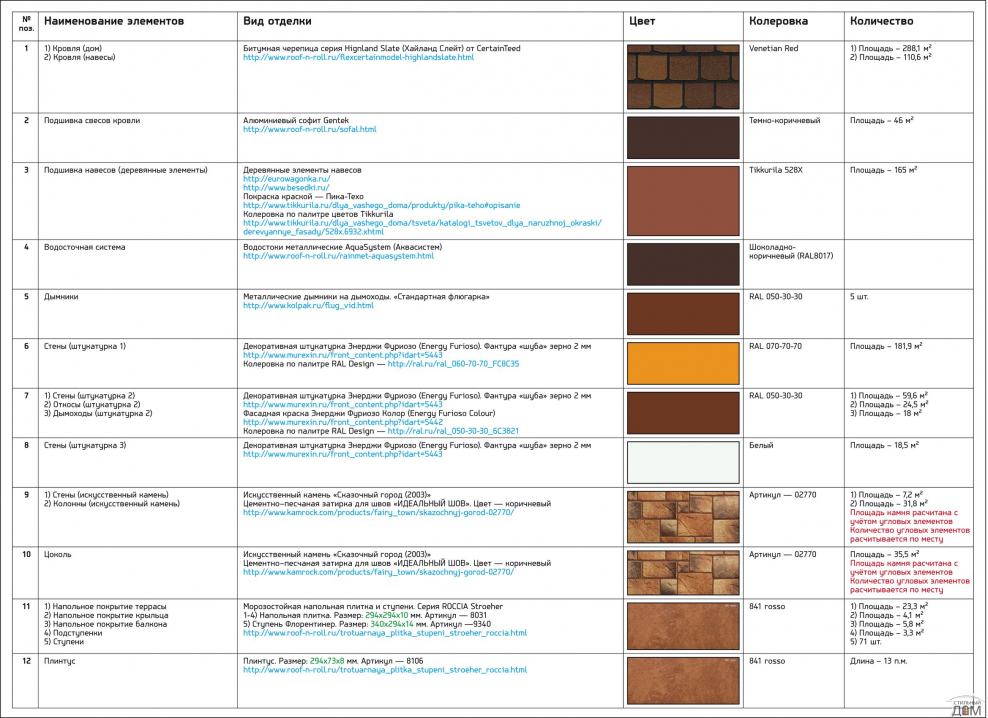Open the kamrock link in the Цоколь row
The height and width of the screenshot is (718, 988).
[x=378, y=572]
